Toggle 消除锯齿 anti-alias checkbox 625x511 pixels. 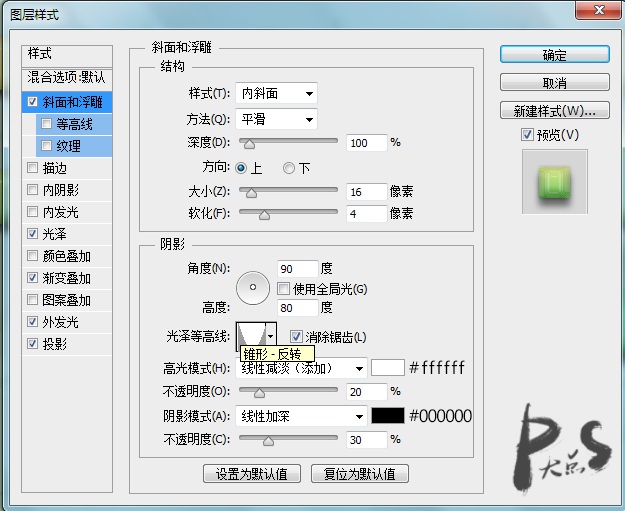point(296,337)
